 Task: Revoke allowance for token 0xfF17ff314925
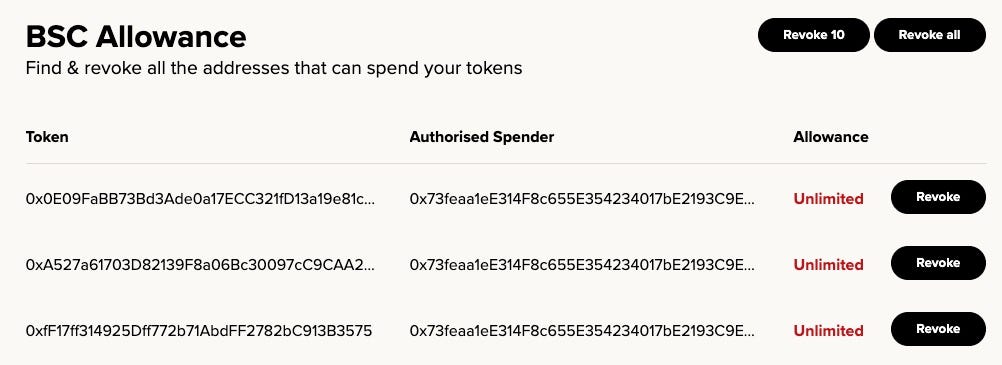pyautogui.click(x=938, y=329)
